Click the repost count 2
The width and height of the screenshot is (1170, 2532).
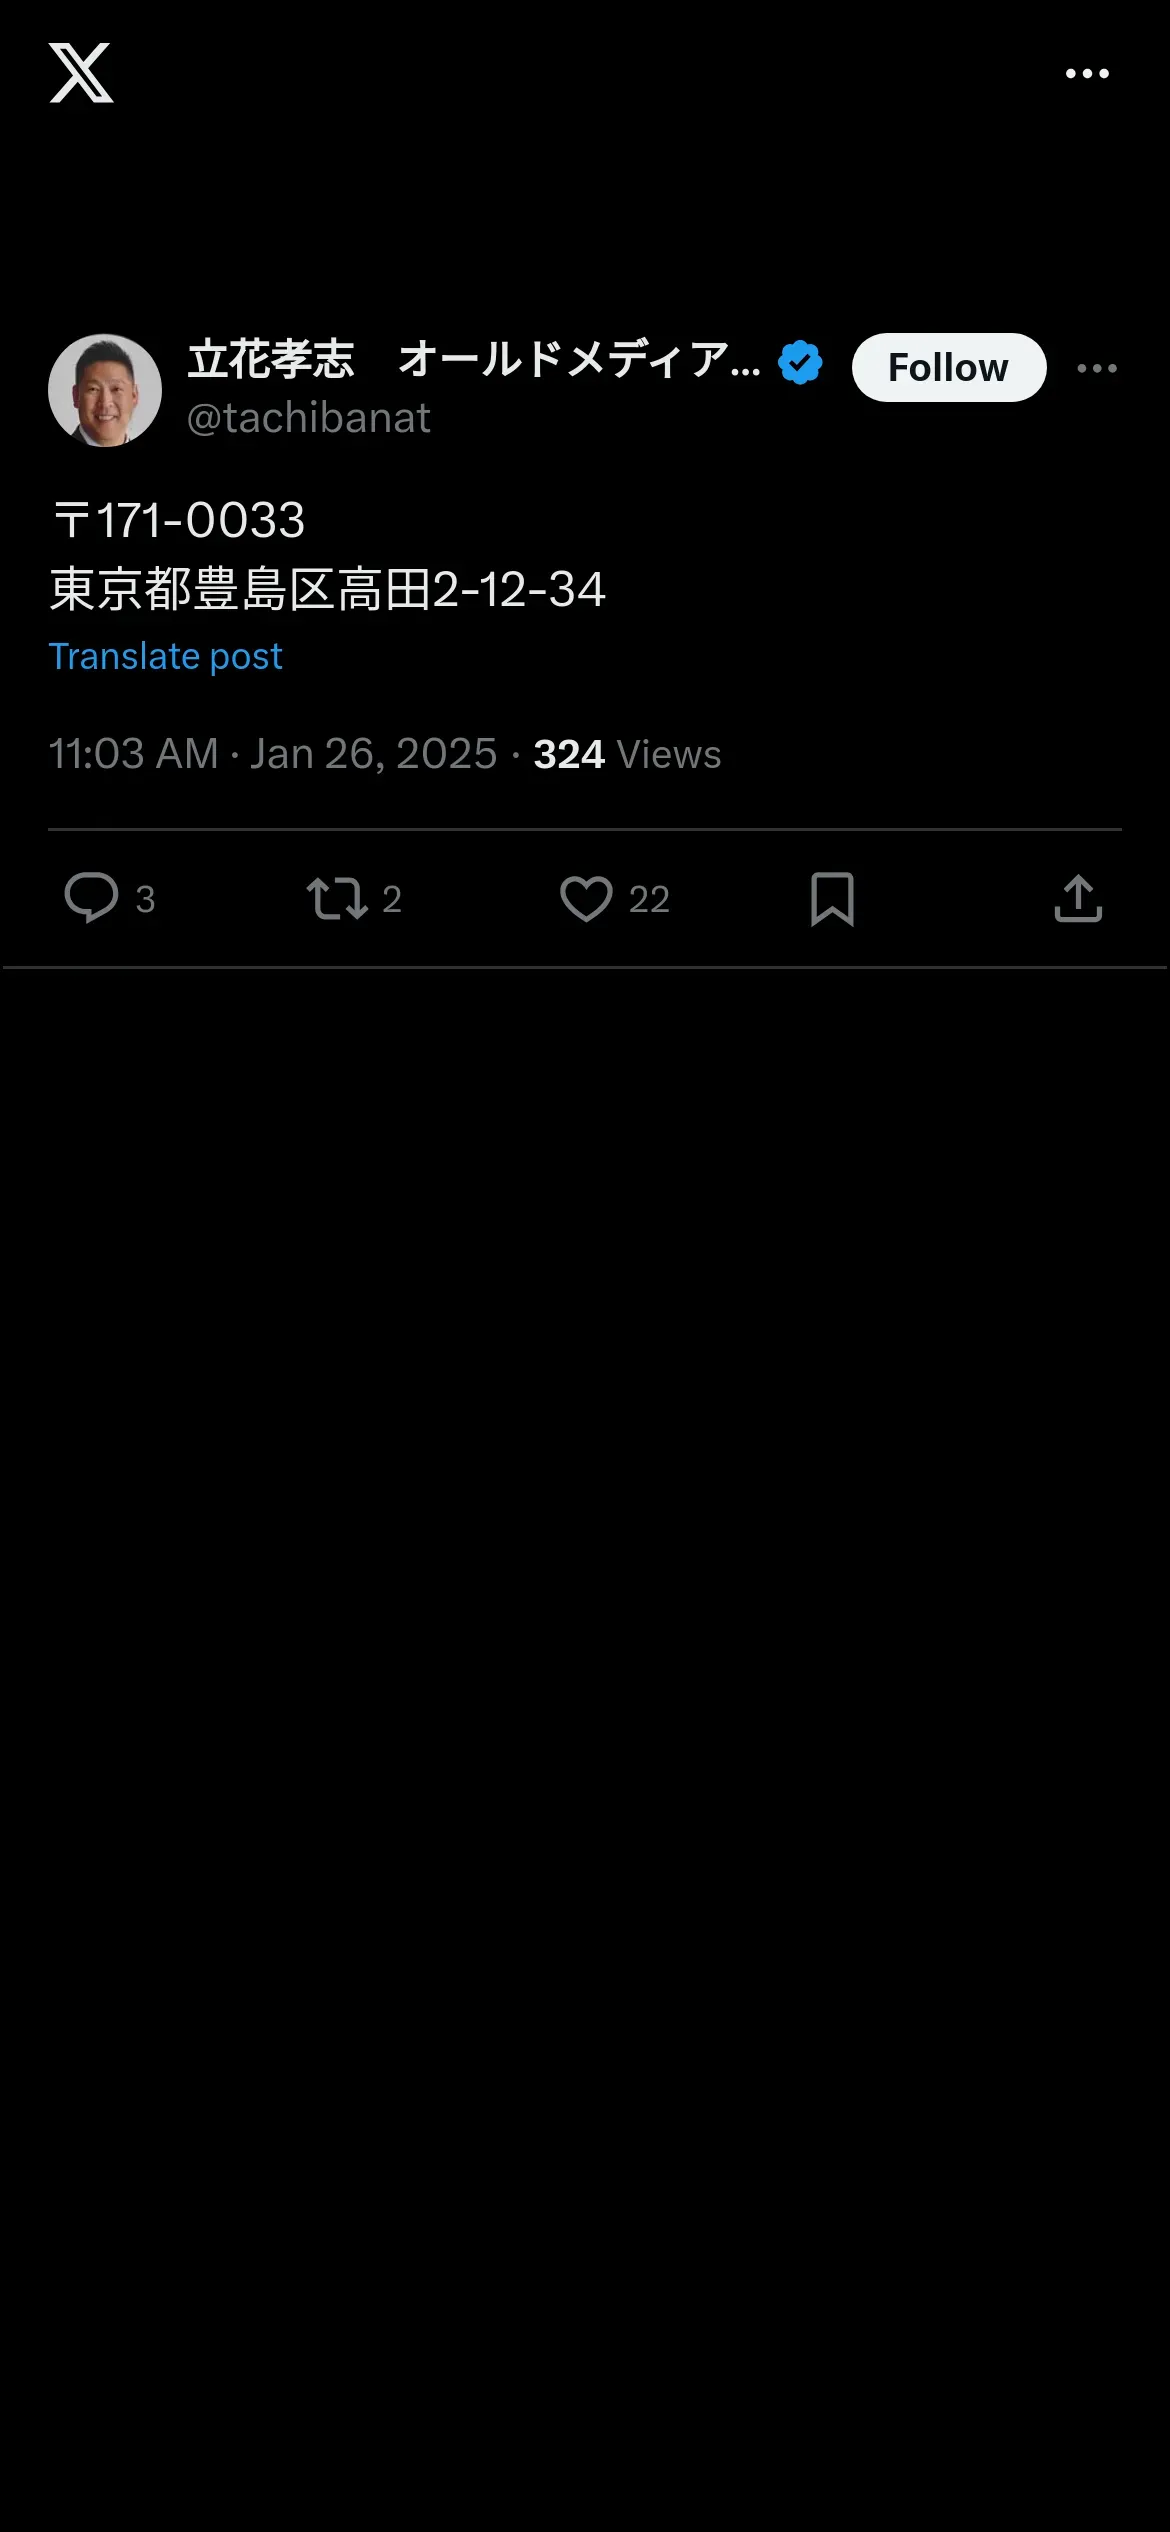tap(392, 899)
